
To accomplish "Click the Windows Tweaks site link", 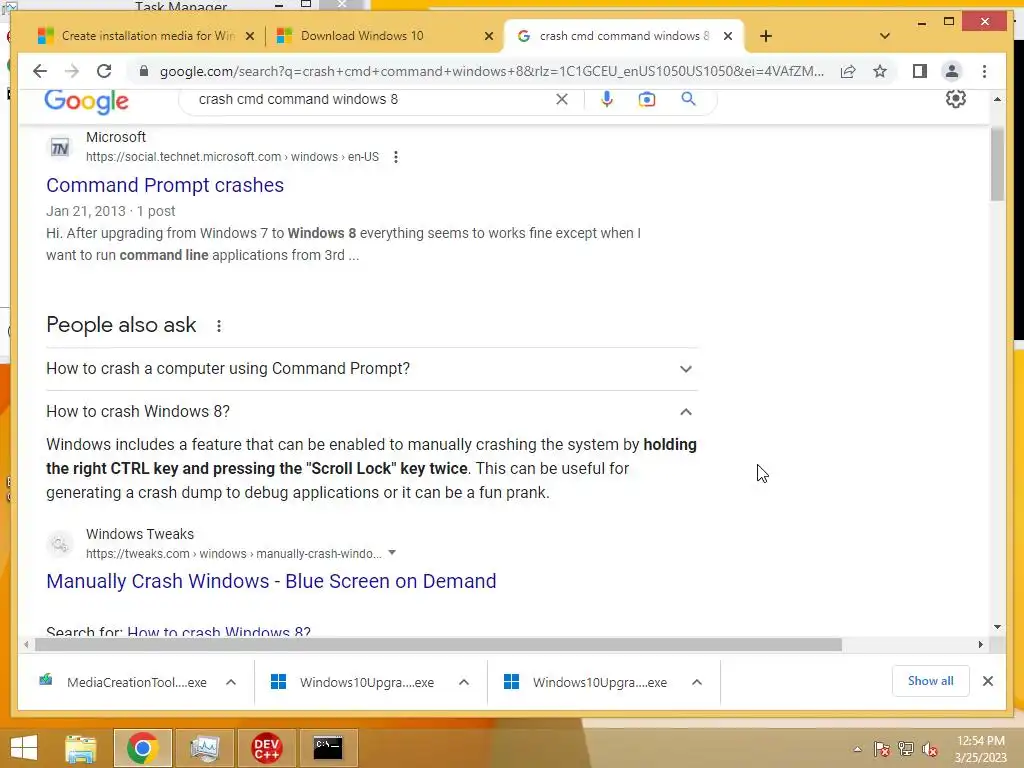I will [140, 534].
